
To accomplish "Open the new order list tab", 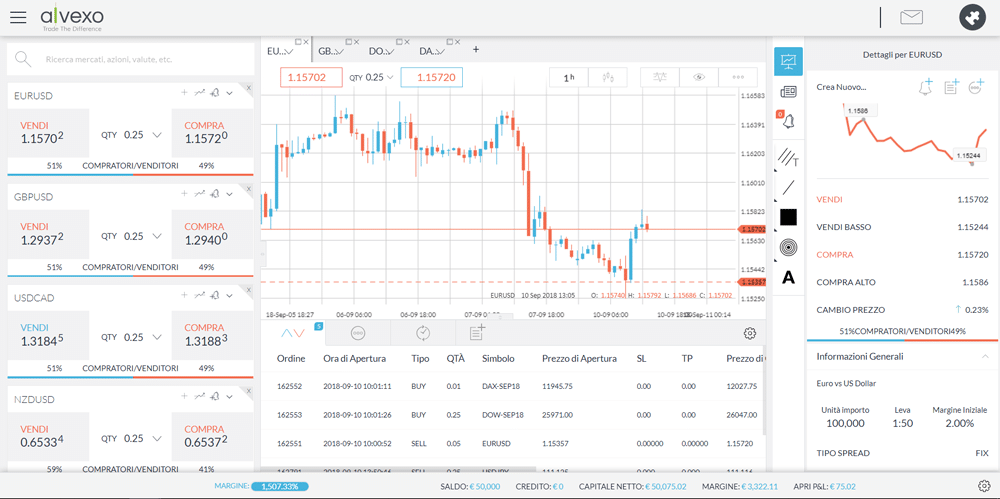I will click(477, 332).
